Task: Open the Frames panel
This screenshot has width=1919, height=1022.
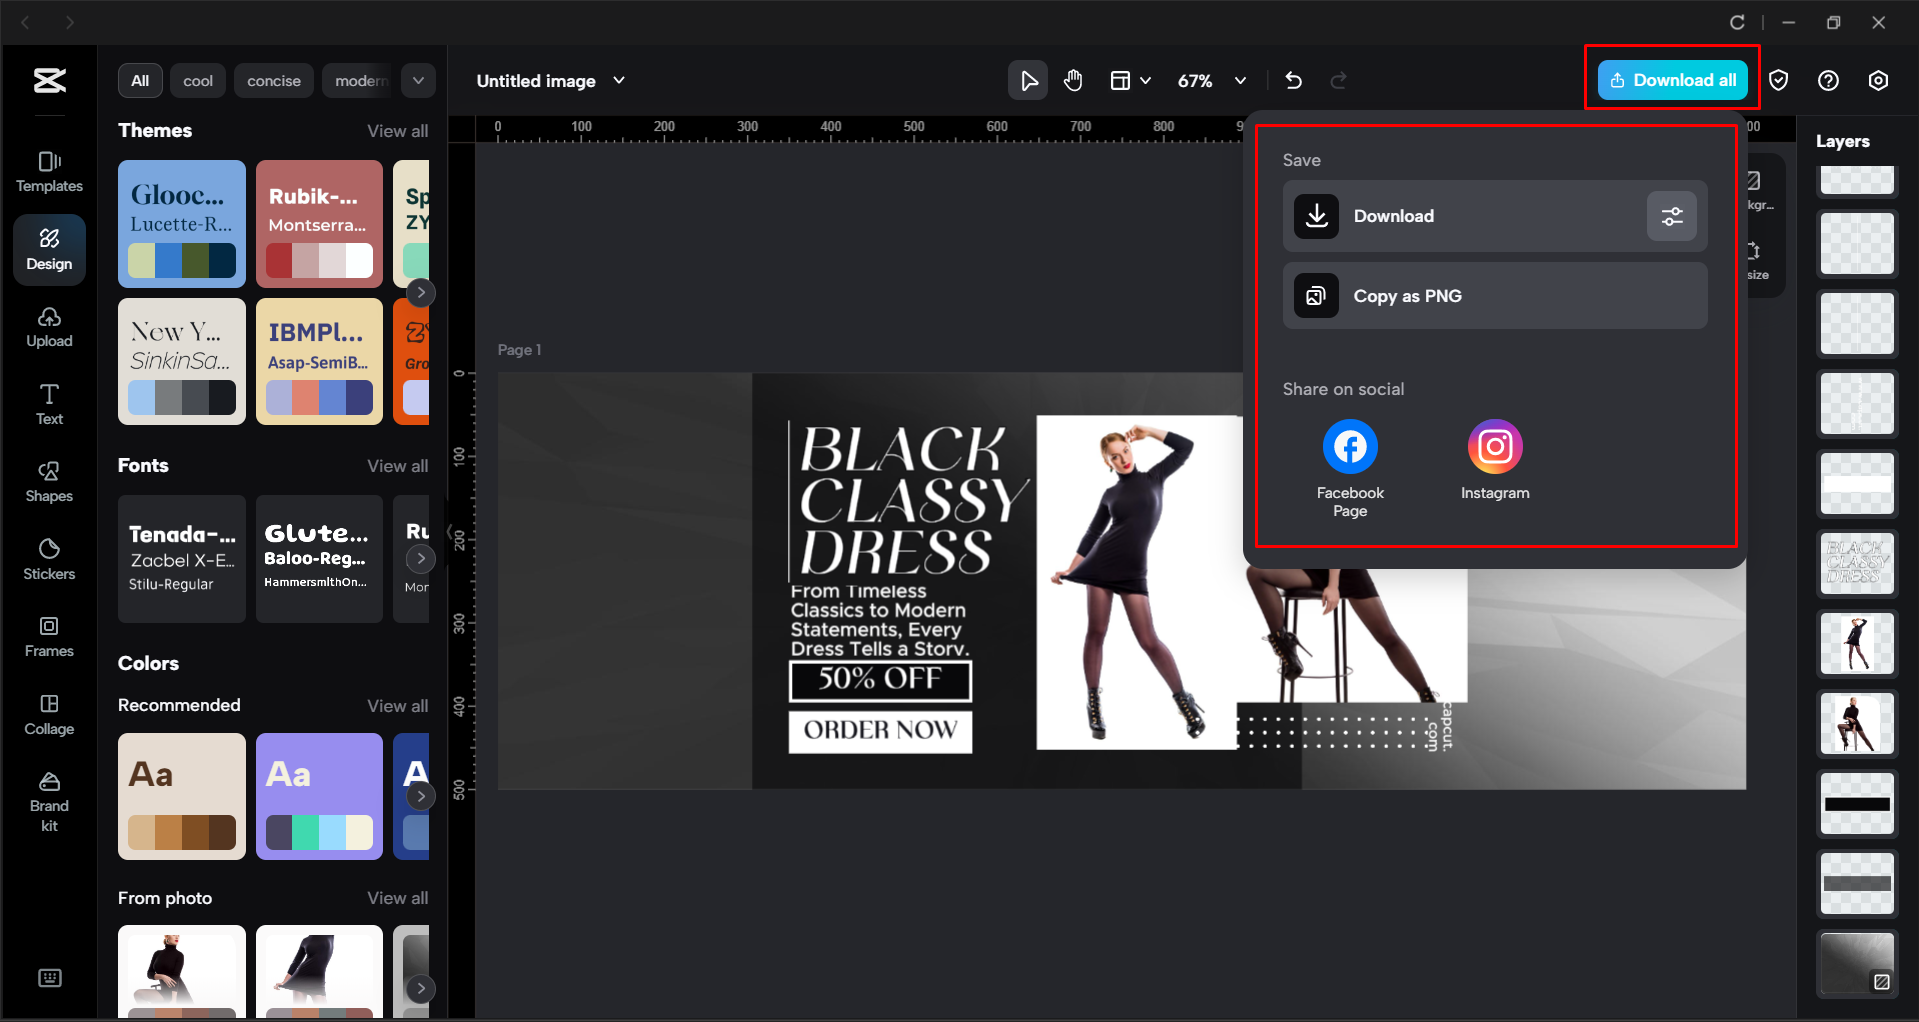Action: pos(48,637)
